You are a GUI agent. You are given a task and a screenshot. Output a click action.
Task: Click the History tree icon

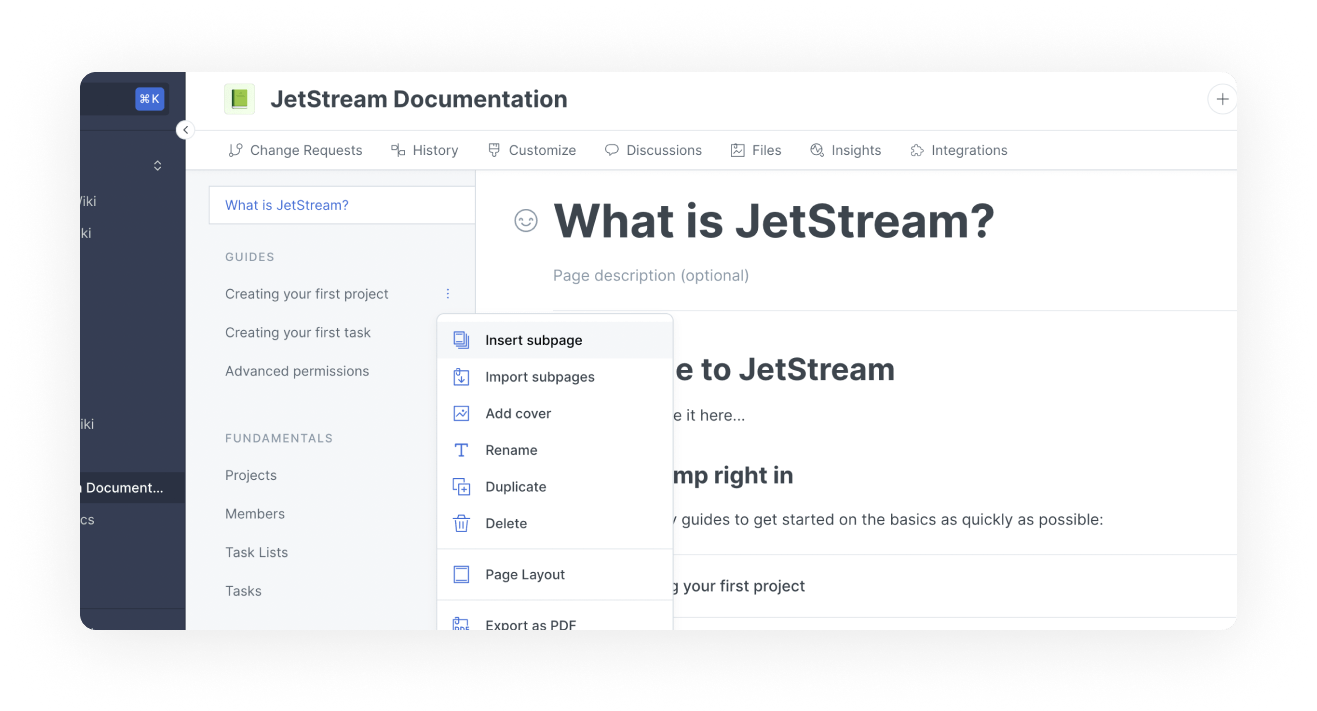pyautogui.click(x=396, y=150)
